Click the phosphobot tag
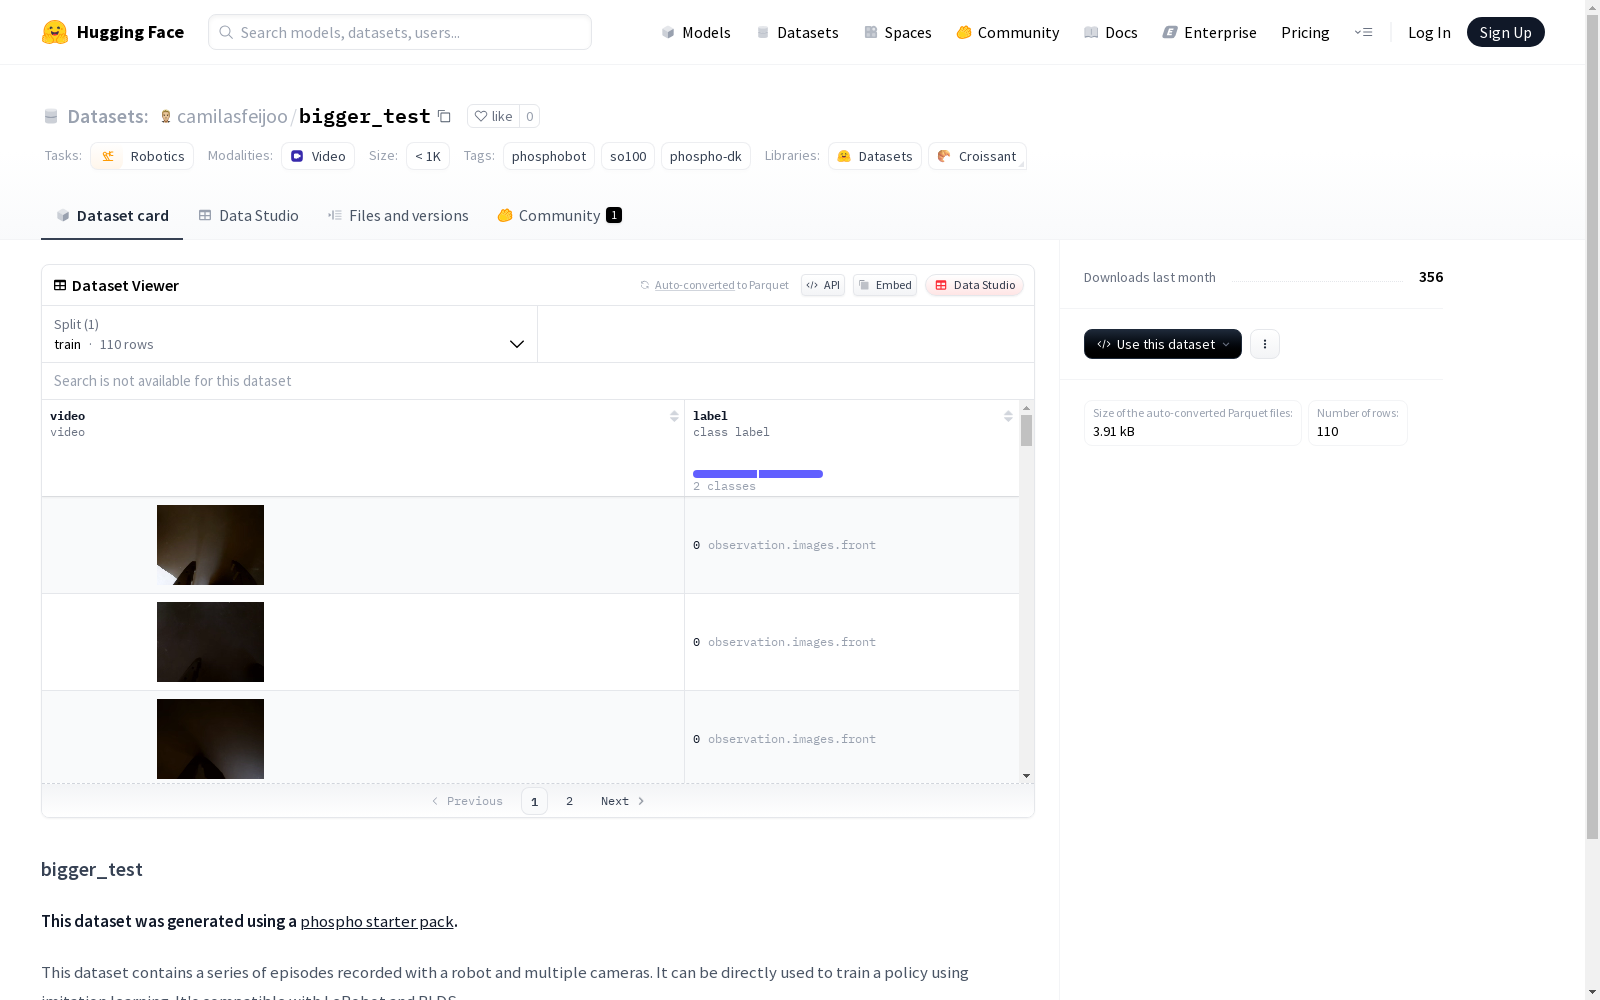Image resolution: width=1600 pixels, height=1000 pixels. 549,156
